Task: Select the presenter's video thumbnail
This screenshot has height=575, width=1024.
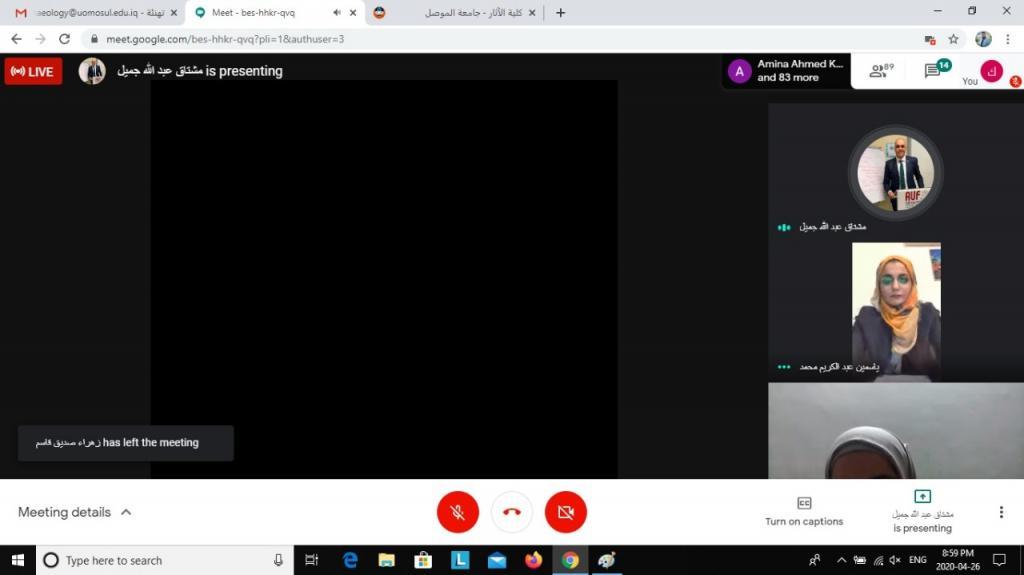Action: pos(896,172)
